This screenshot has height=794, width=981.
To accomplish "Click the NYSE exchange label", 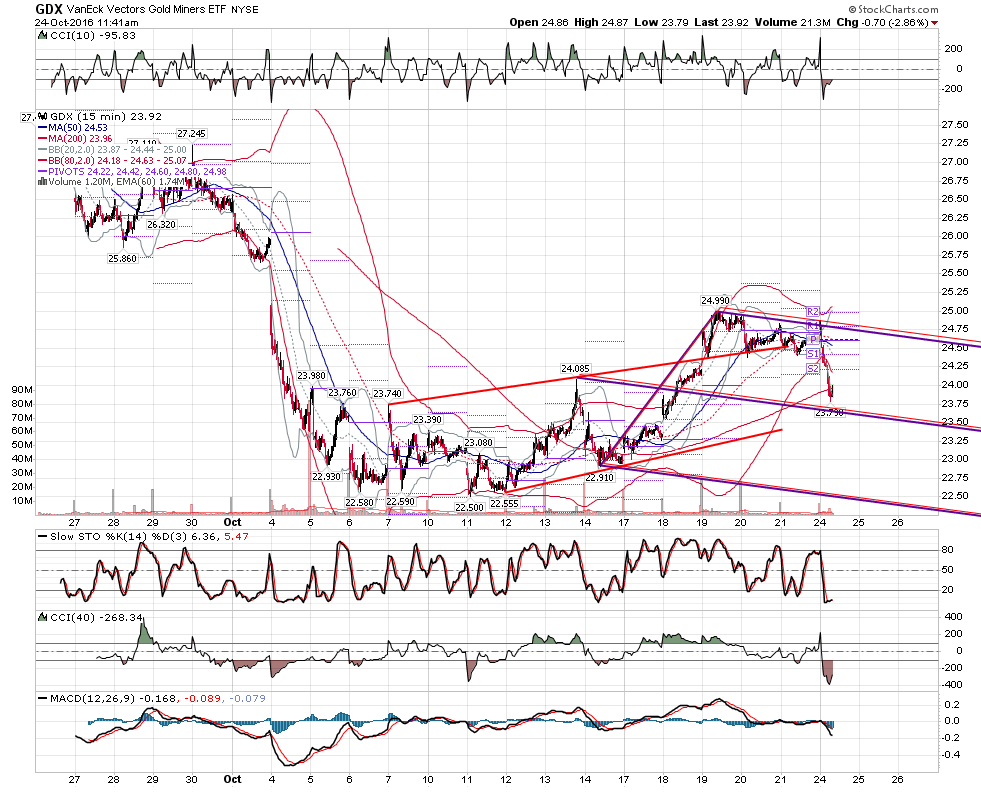I will [245, 10].
